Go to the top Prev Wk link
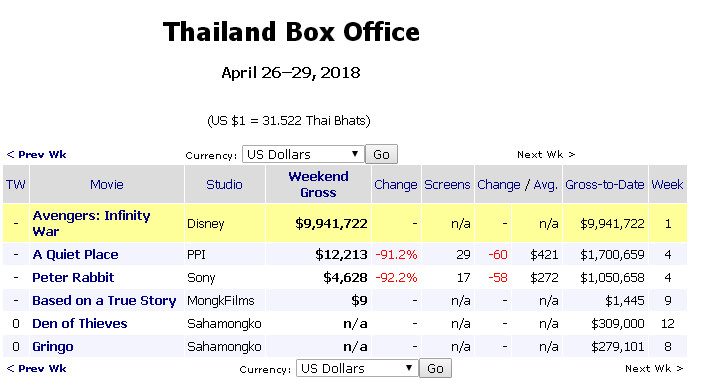The height and width of the screenshot is (390, 711). coord(36,154)
